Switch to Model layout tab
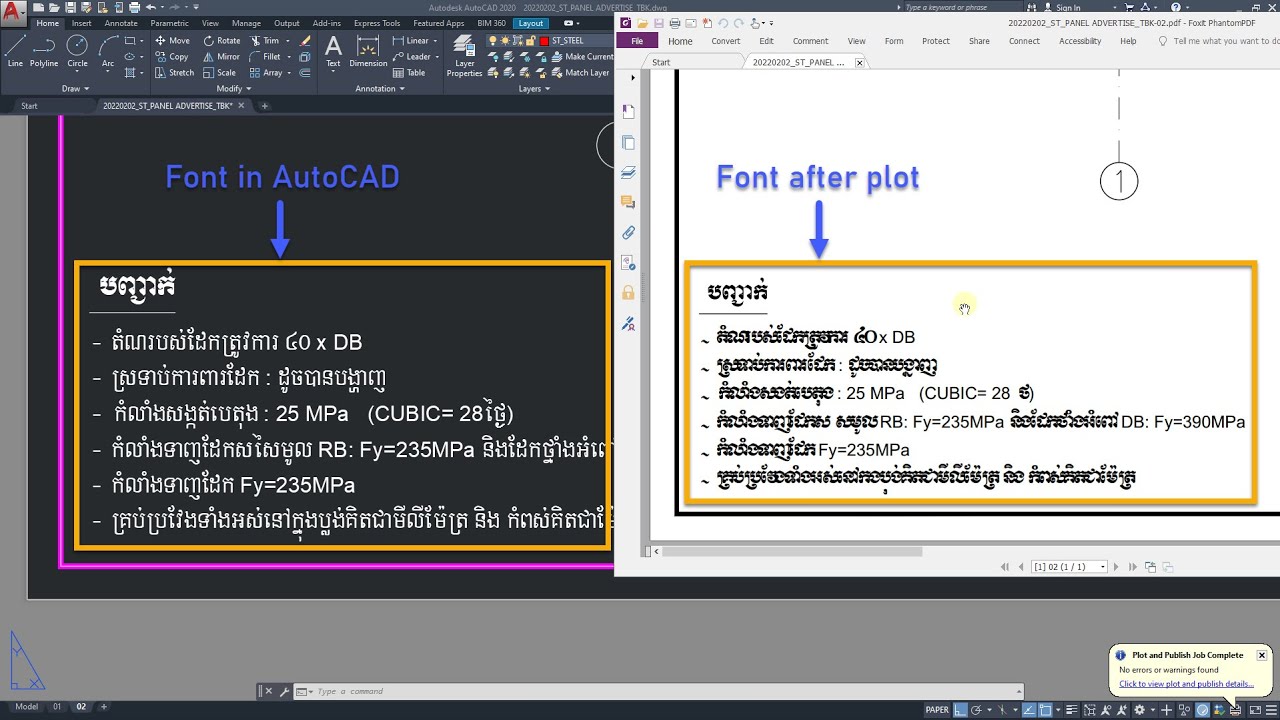 pos(27,707)
